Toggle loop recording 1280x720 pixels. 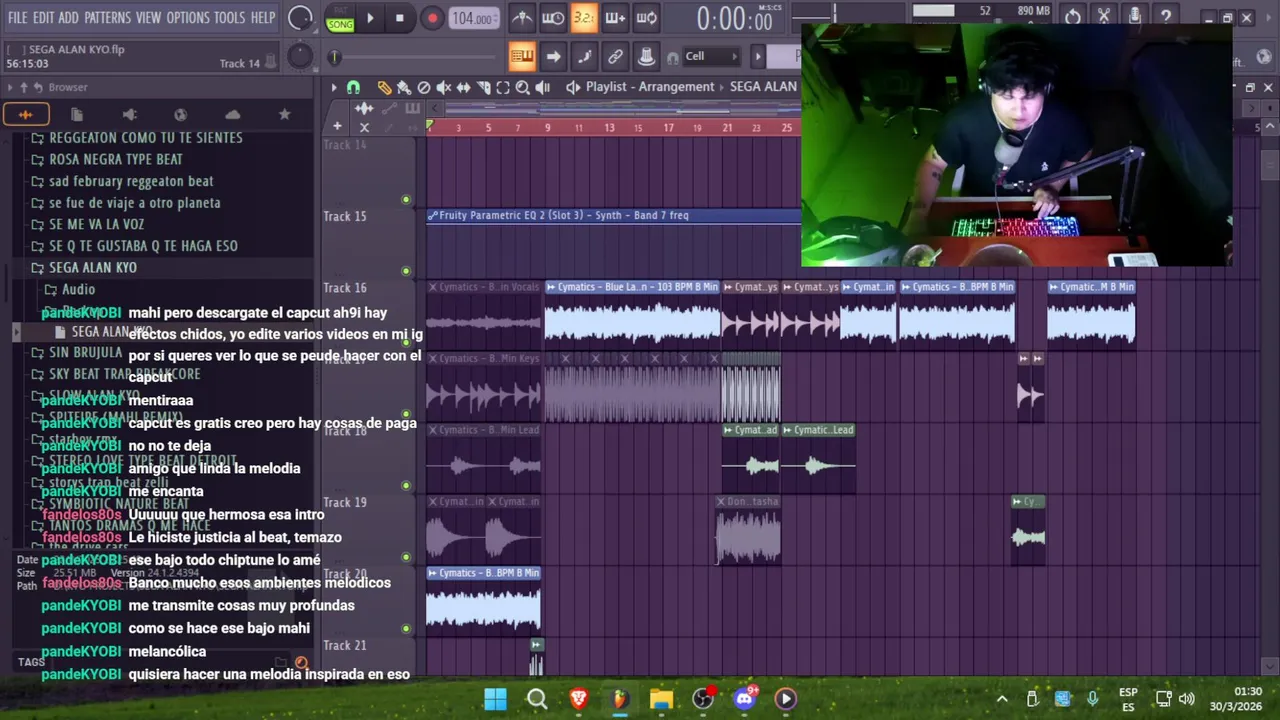click(x=647, y=18)
